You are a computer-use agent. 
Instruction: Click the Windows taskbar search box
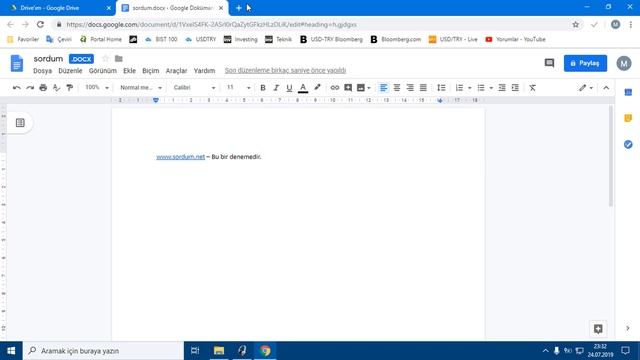103,351
